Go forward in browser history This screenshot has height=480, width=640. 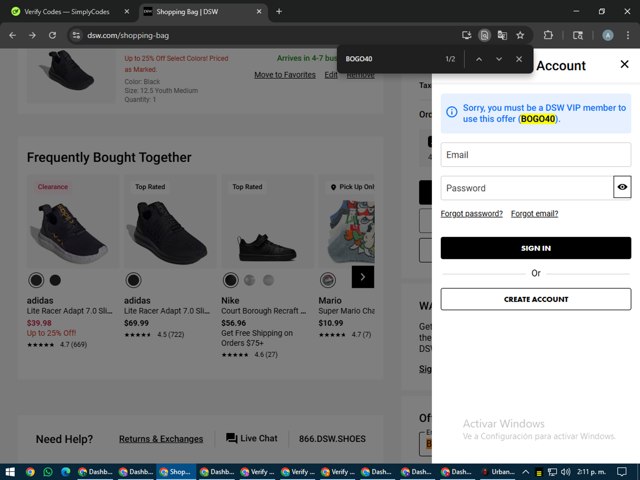tap(32, 36)
